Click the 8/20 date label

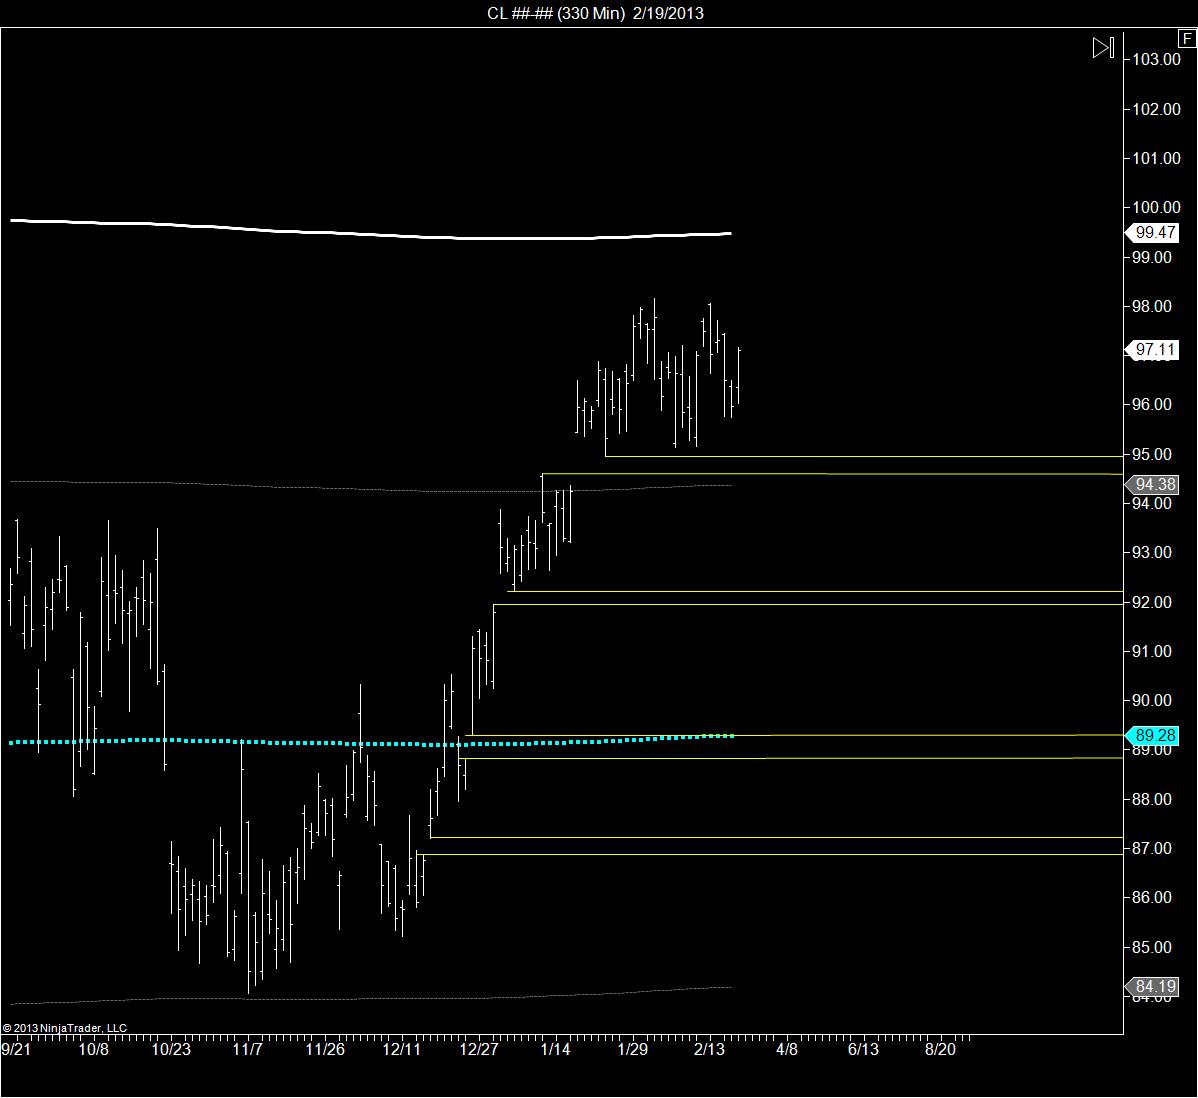coord(941,1049)
